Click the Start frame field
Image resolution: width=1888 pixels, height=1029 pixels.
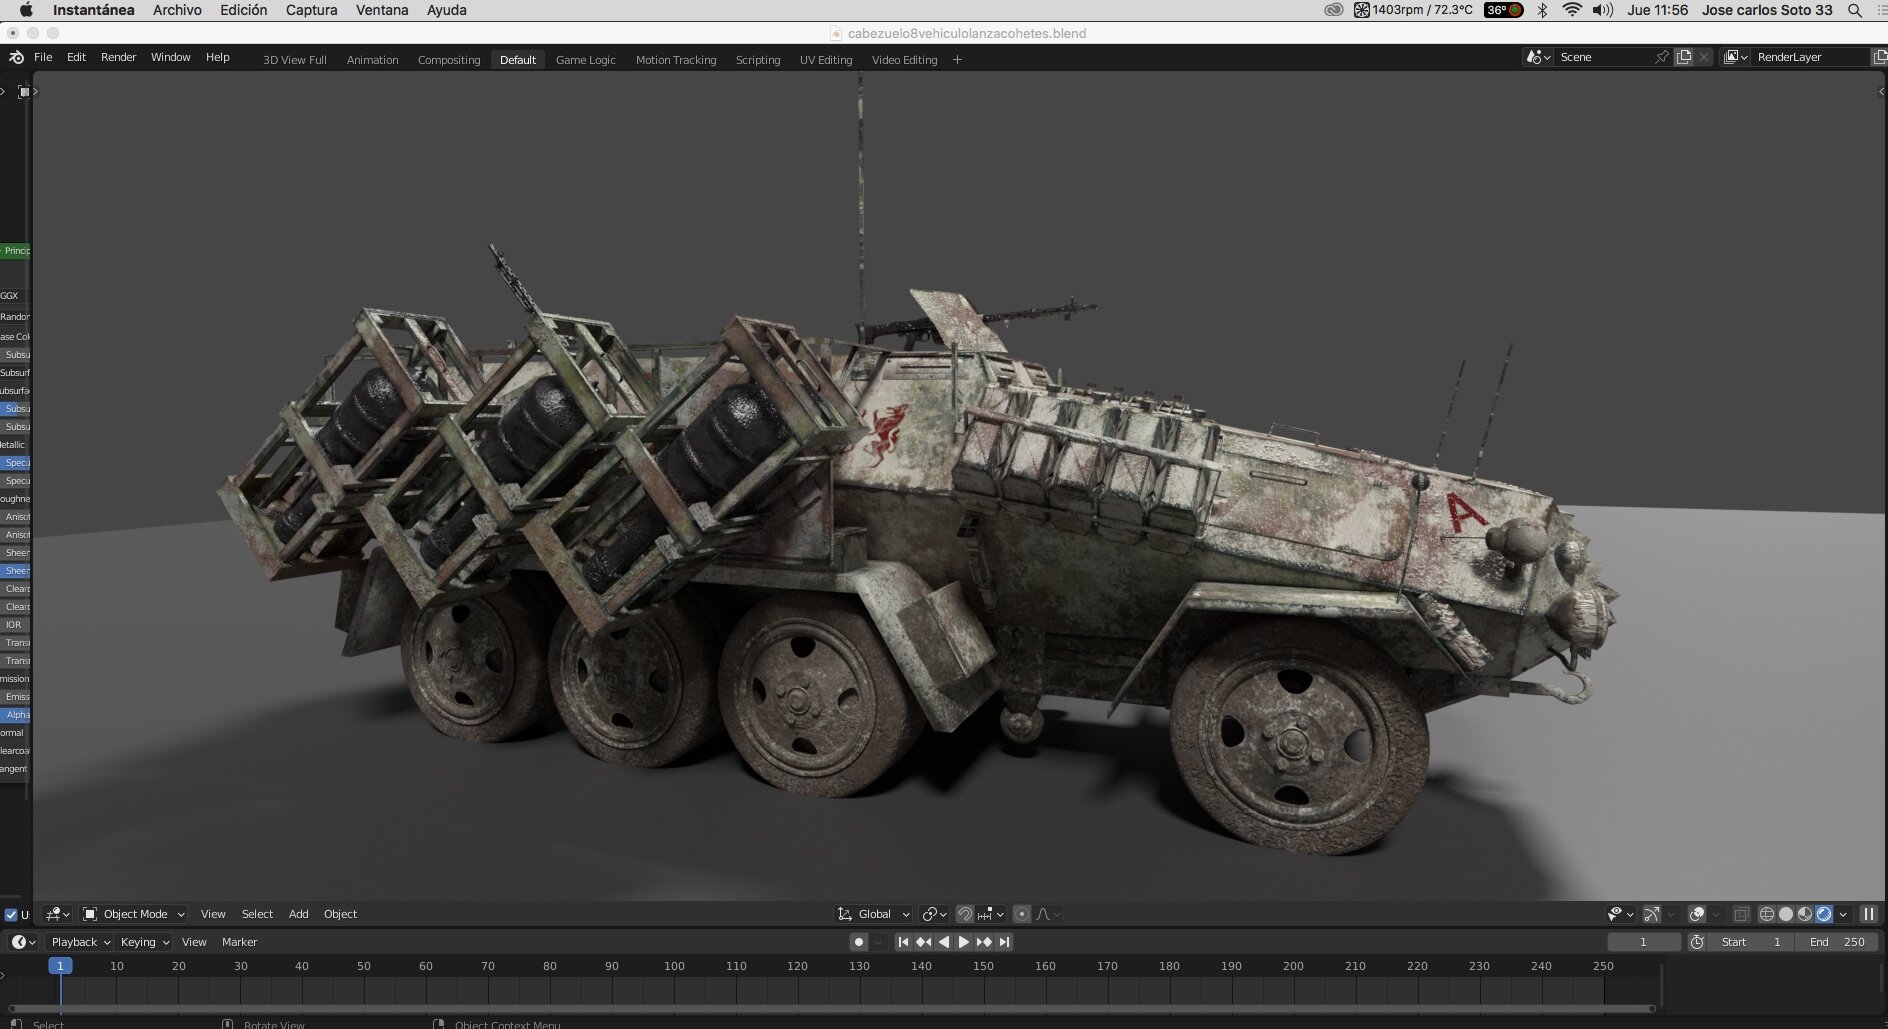(x=1750, y=942)
